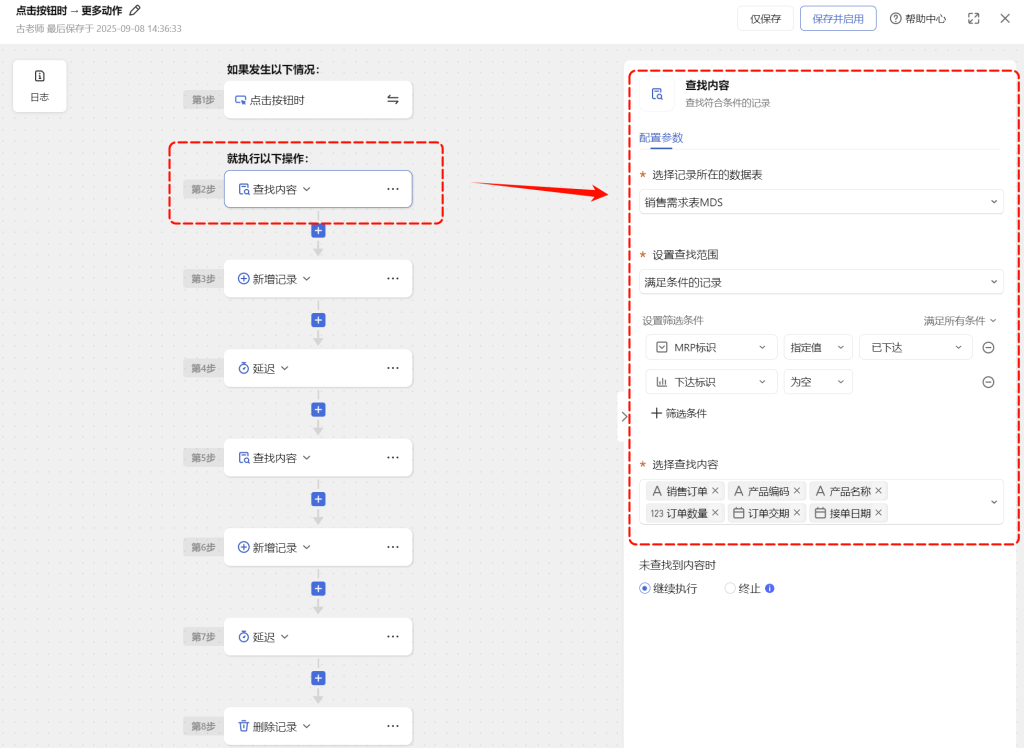Remove the 销售订单 tag

(x=715, y=491)
